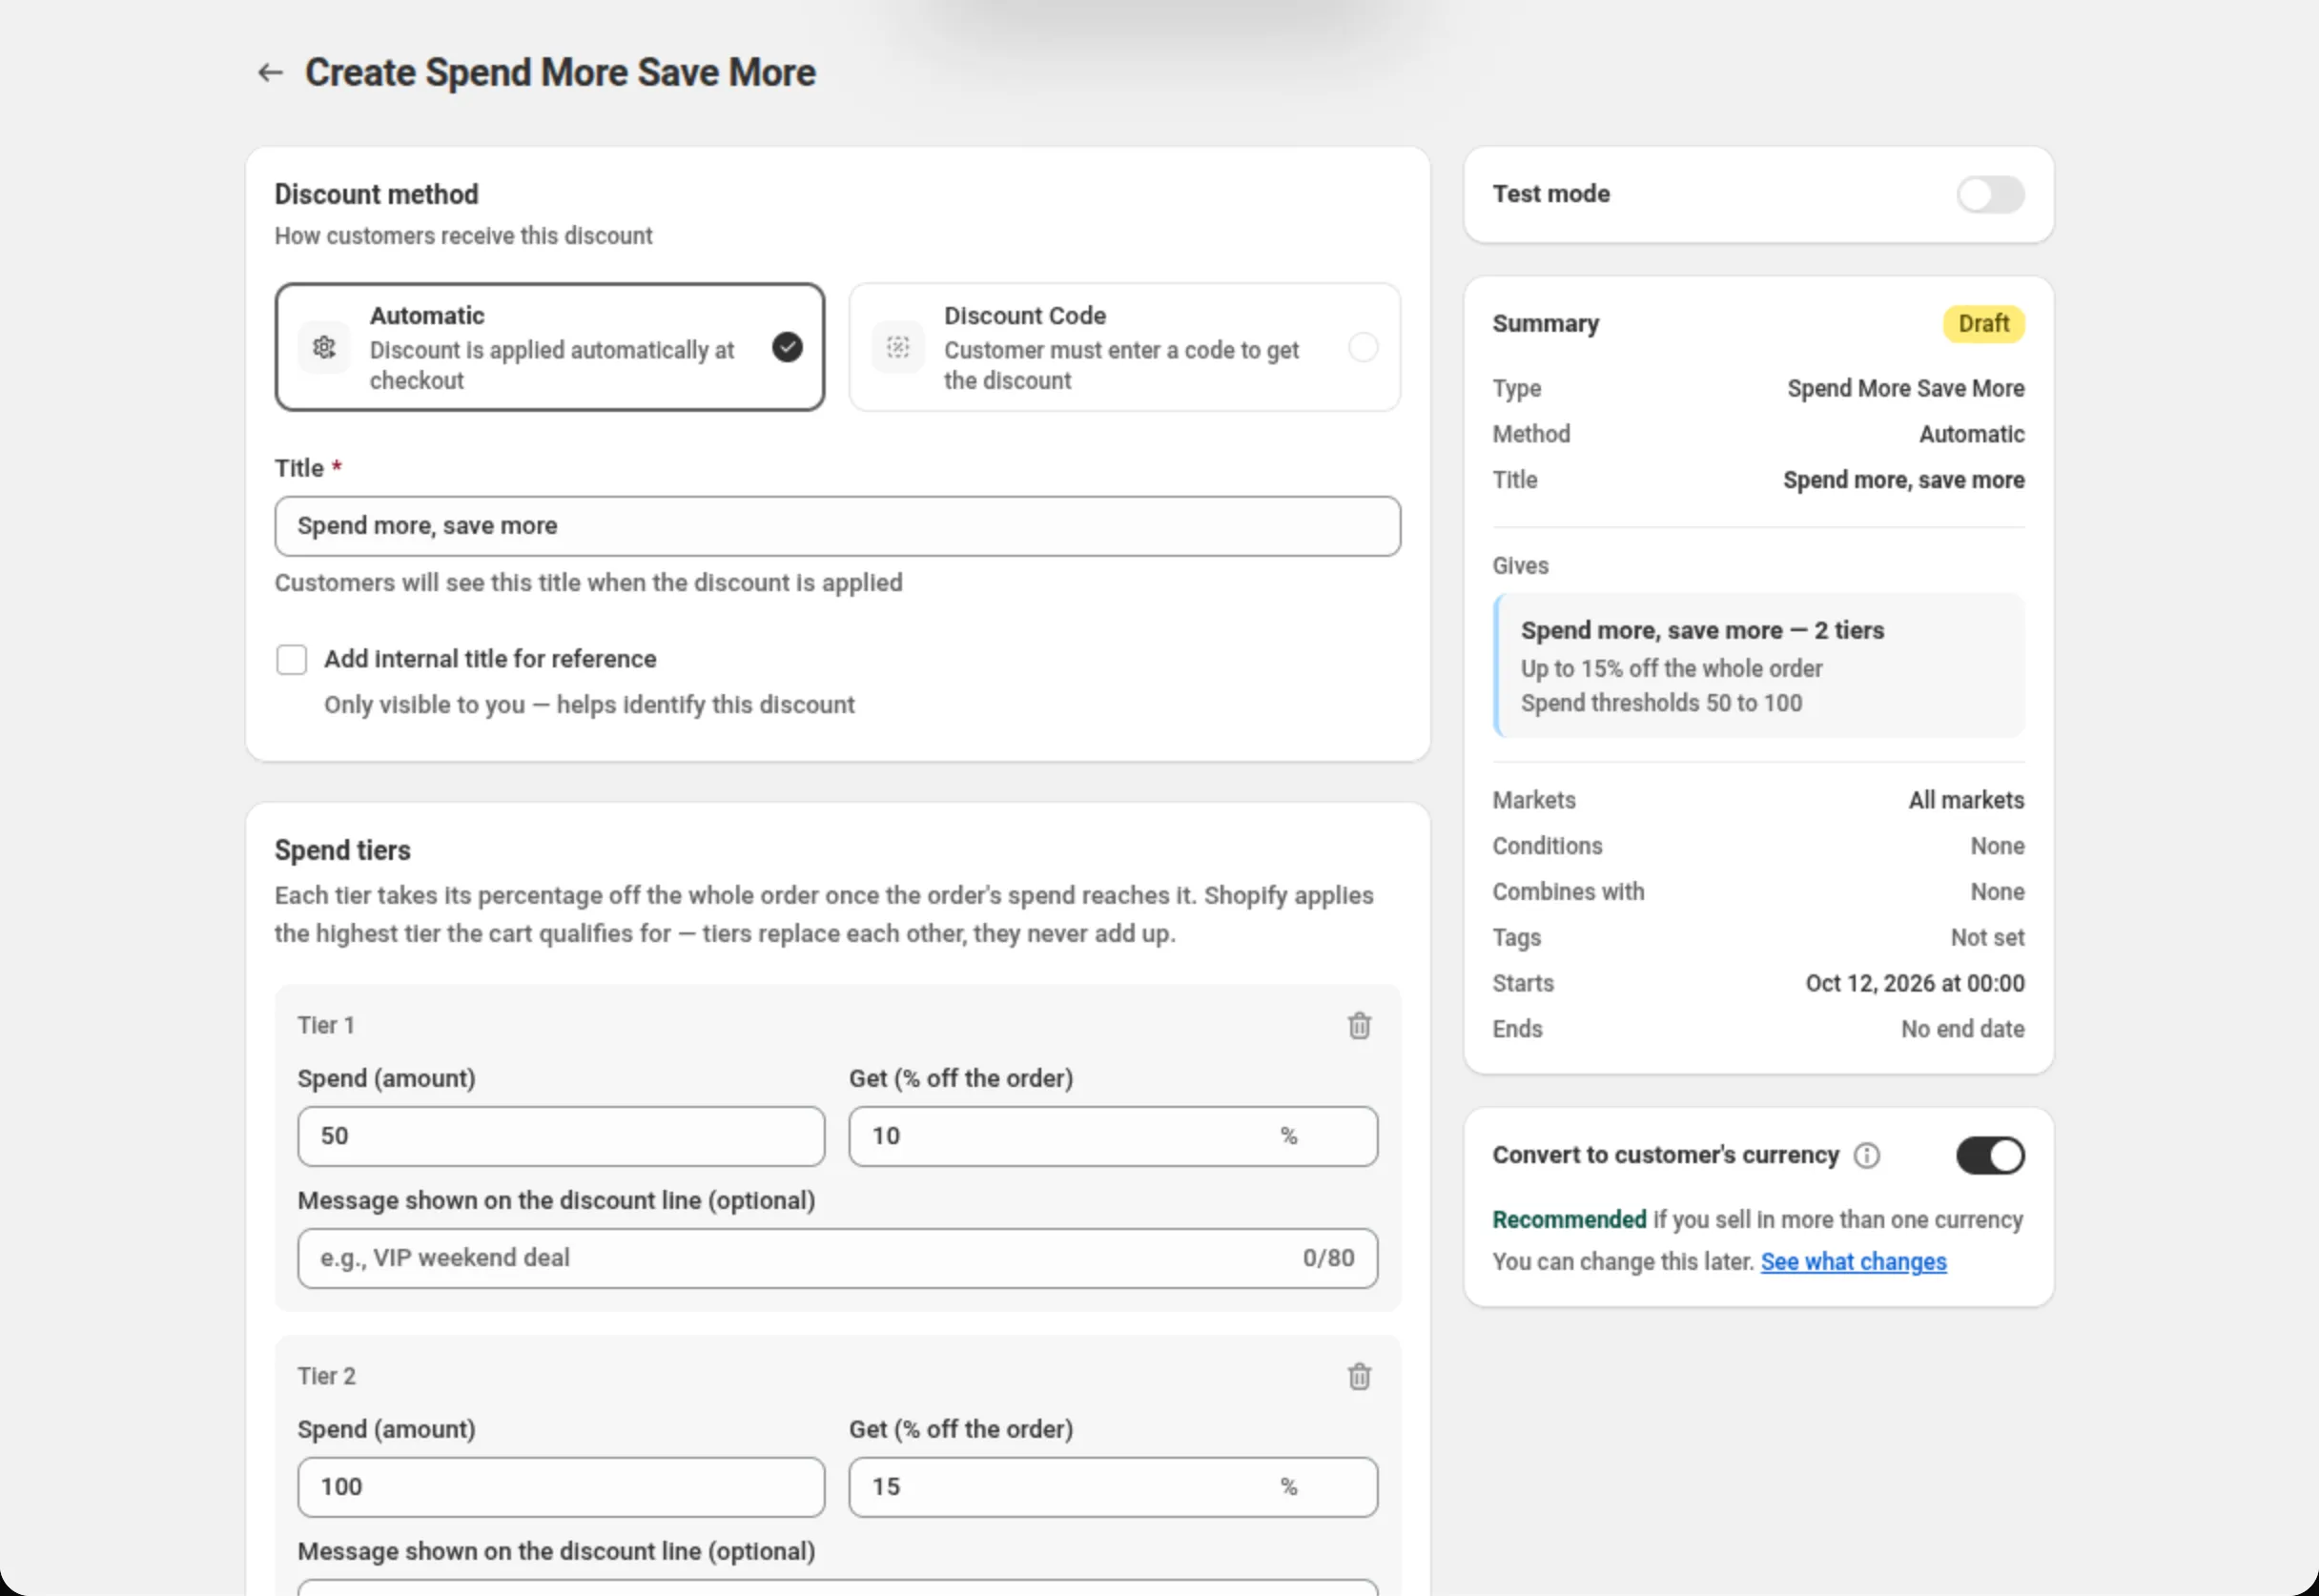Click the Spend tiers section heading
The height and width of the screenshot is (1596, 2319).
(x=343, y=851)
